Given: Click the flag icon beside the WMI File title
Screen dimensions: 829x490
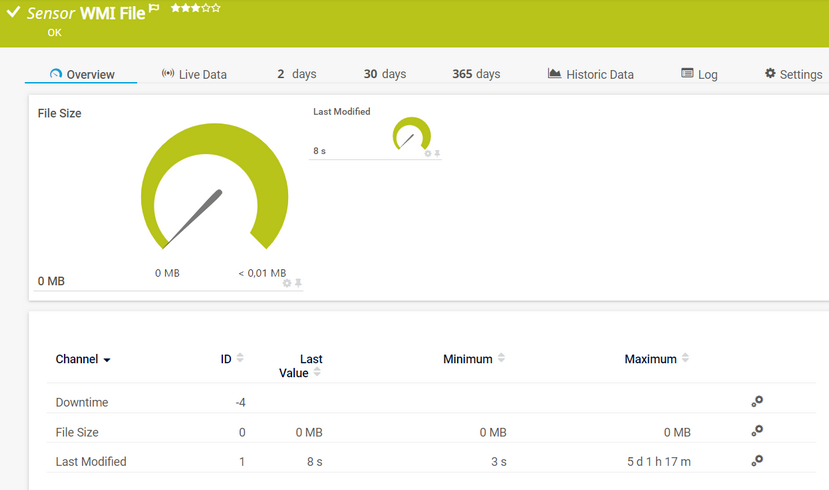Looking at the screenshot, I should coord(154,8).
